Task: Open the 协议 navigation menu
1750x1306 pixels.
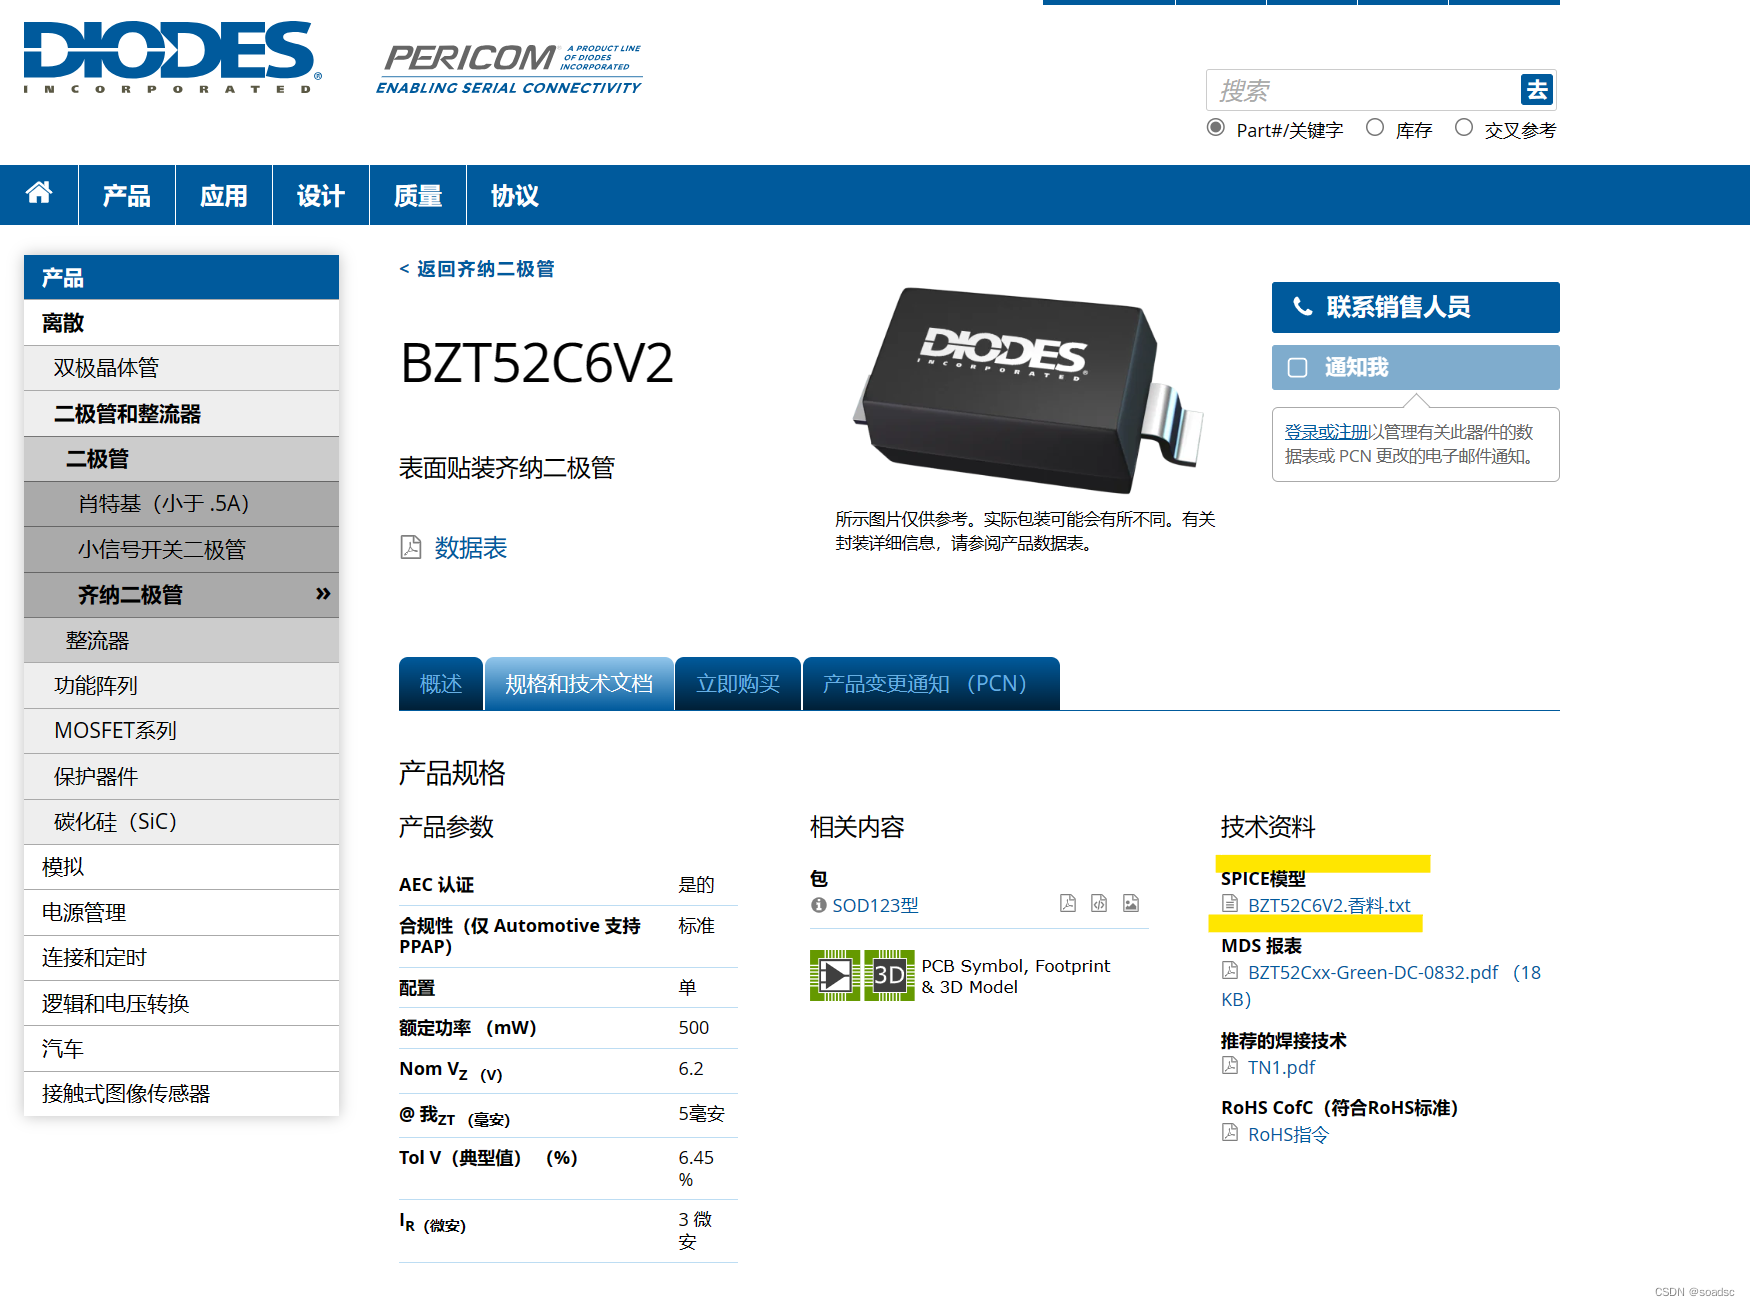Action: (515, 195)
